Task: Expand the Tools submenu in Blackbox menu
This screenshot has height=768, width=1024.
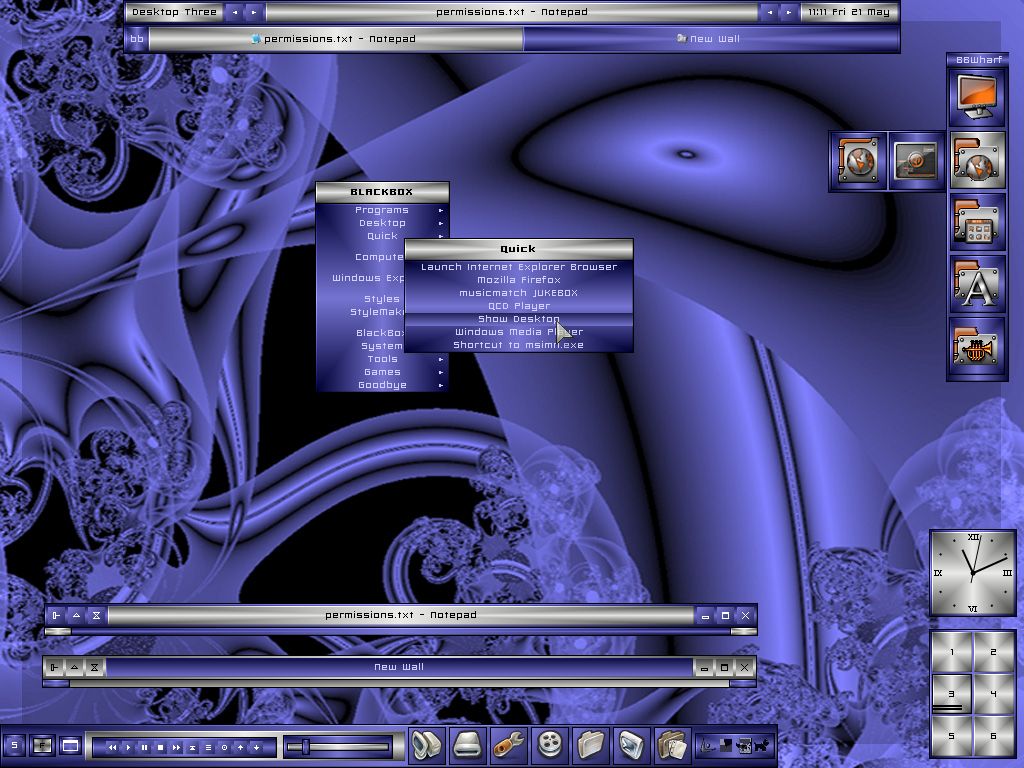Action: (x=383, y=359)
